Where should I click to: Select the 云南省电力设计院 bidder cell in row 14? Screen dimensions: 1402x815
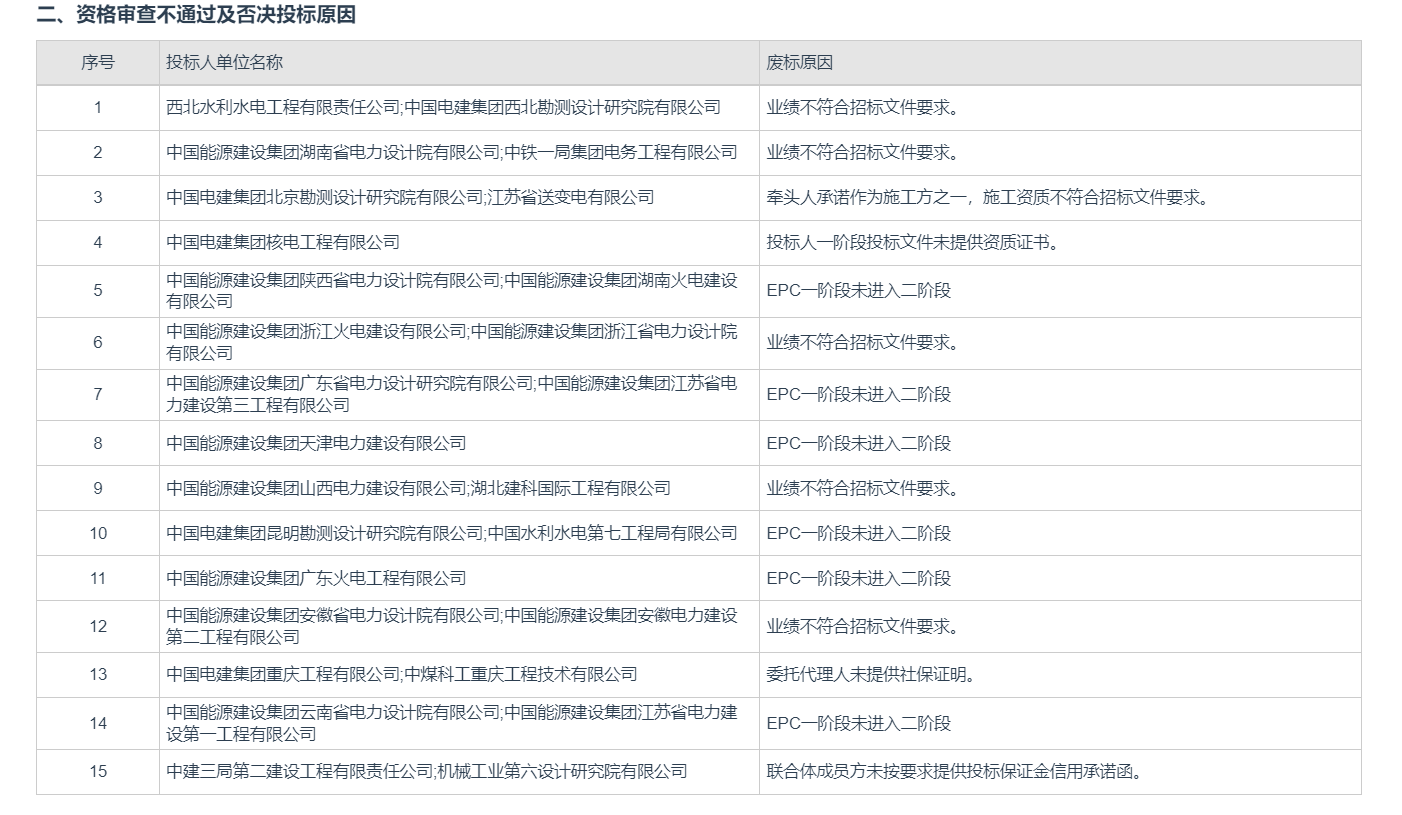[451, 723]
